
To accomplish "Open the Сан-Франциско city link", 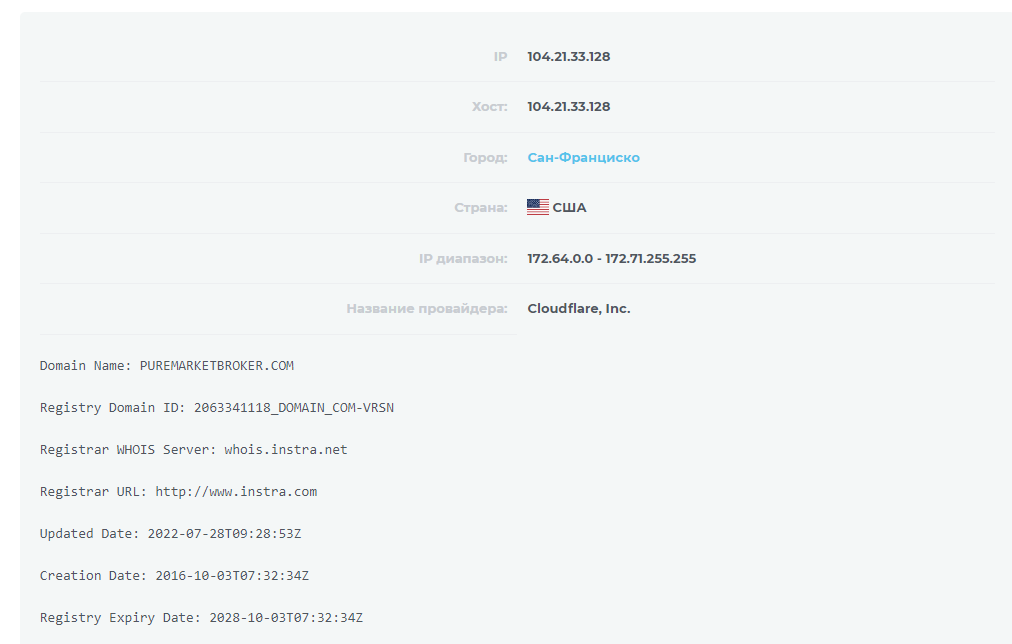I will 583,157.
